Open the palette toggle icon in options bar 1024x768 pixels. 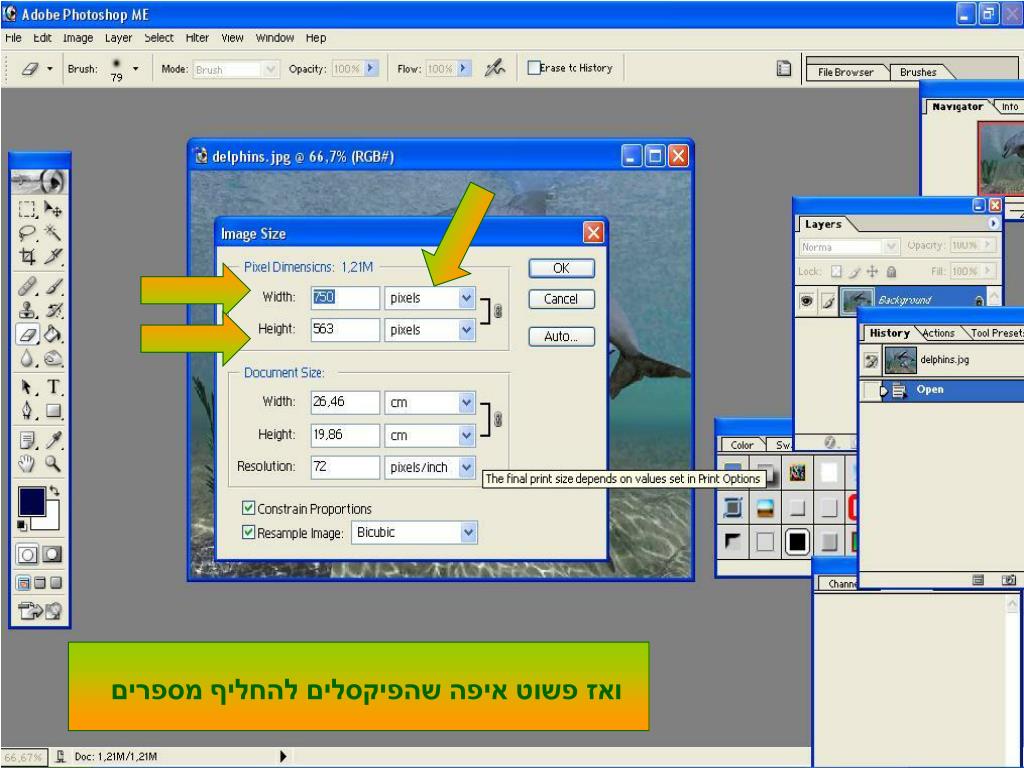(784, 69)
